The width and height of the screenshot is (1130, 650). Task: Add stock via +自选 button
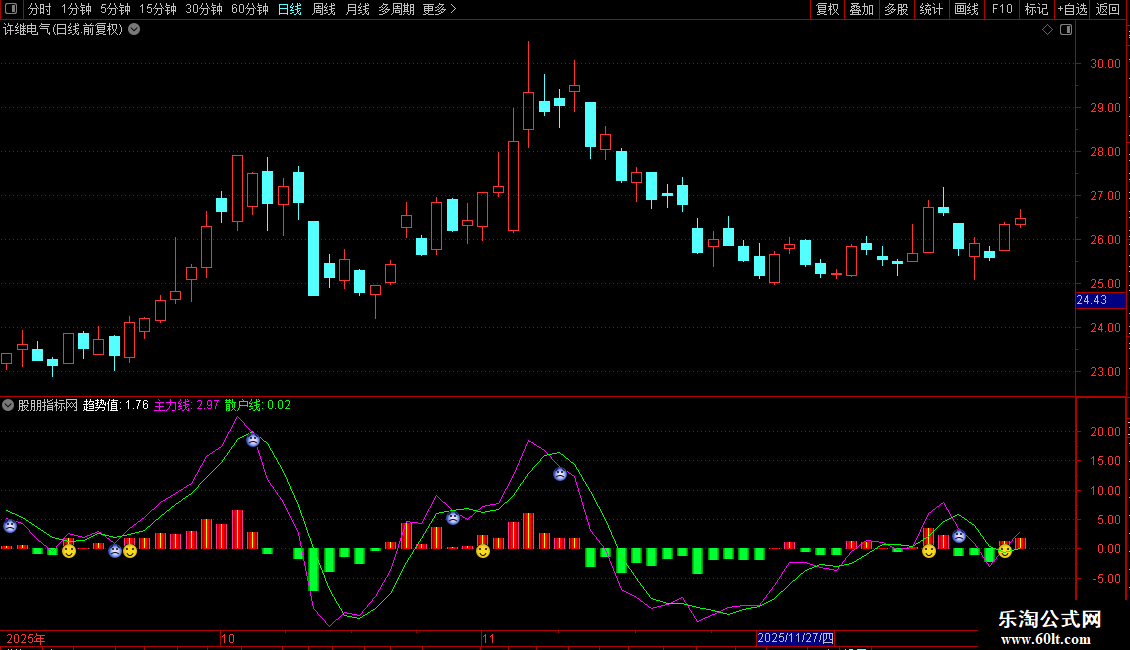tap(1072, 9)
